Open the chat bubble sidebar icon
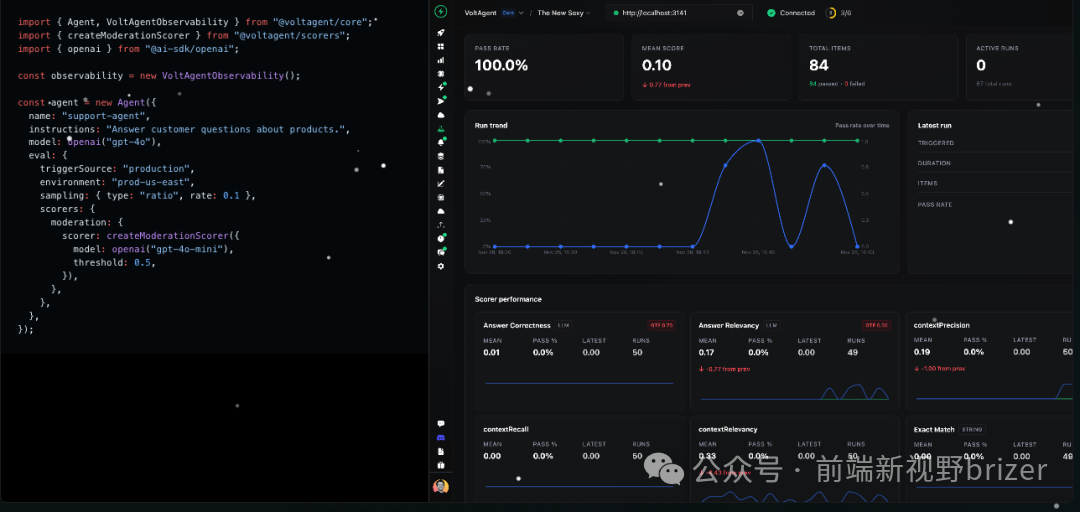This screenshot has width=1080, height=512. pos(441,424)
